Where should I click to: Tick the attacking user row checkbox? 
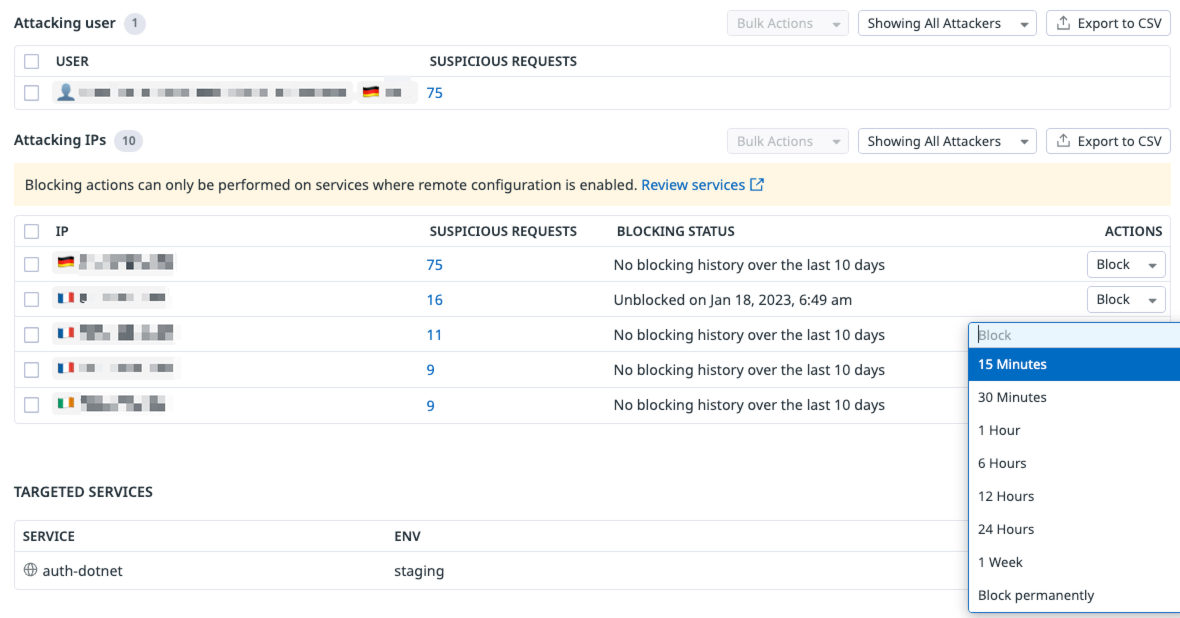32,93
